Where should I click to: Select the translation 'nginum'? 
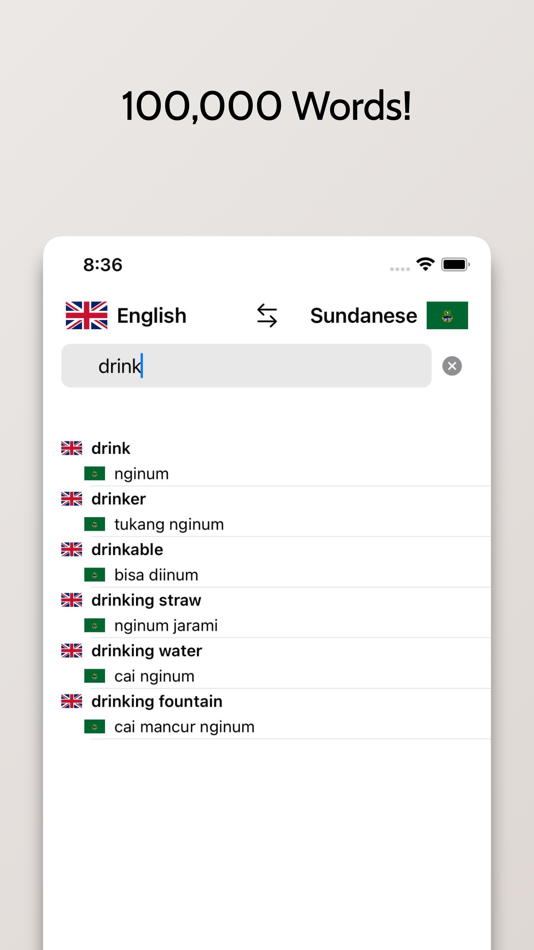(x=141, y=474)
